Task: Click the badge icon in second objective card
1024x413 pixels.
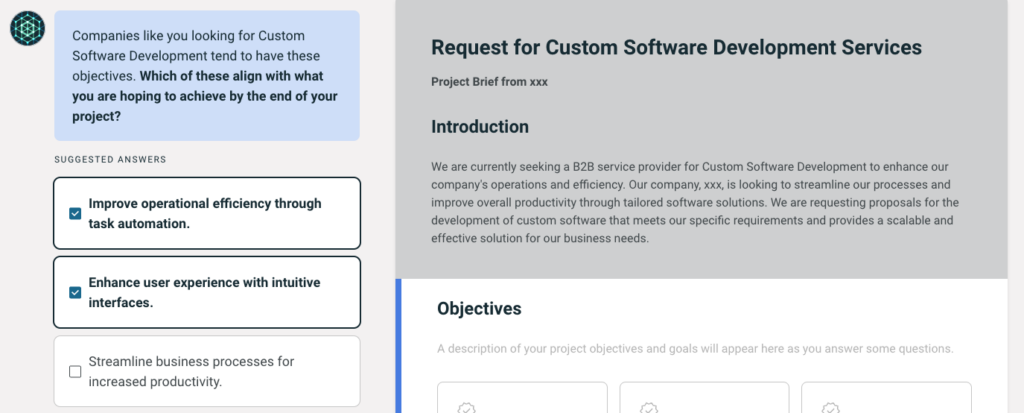Action: [x=649, y=408]
